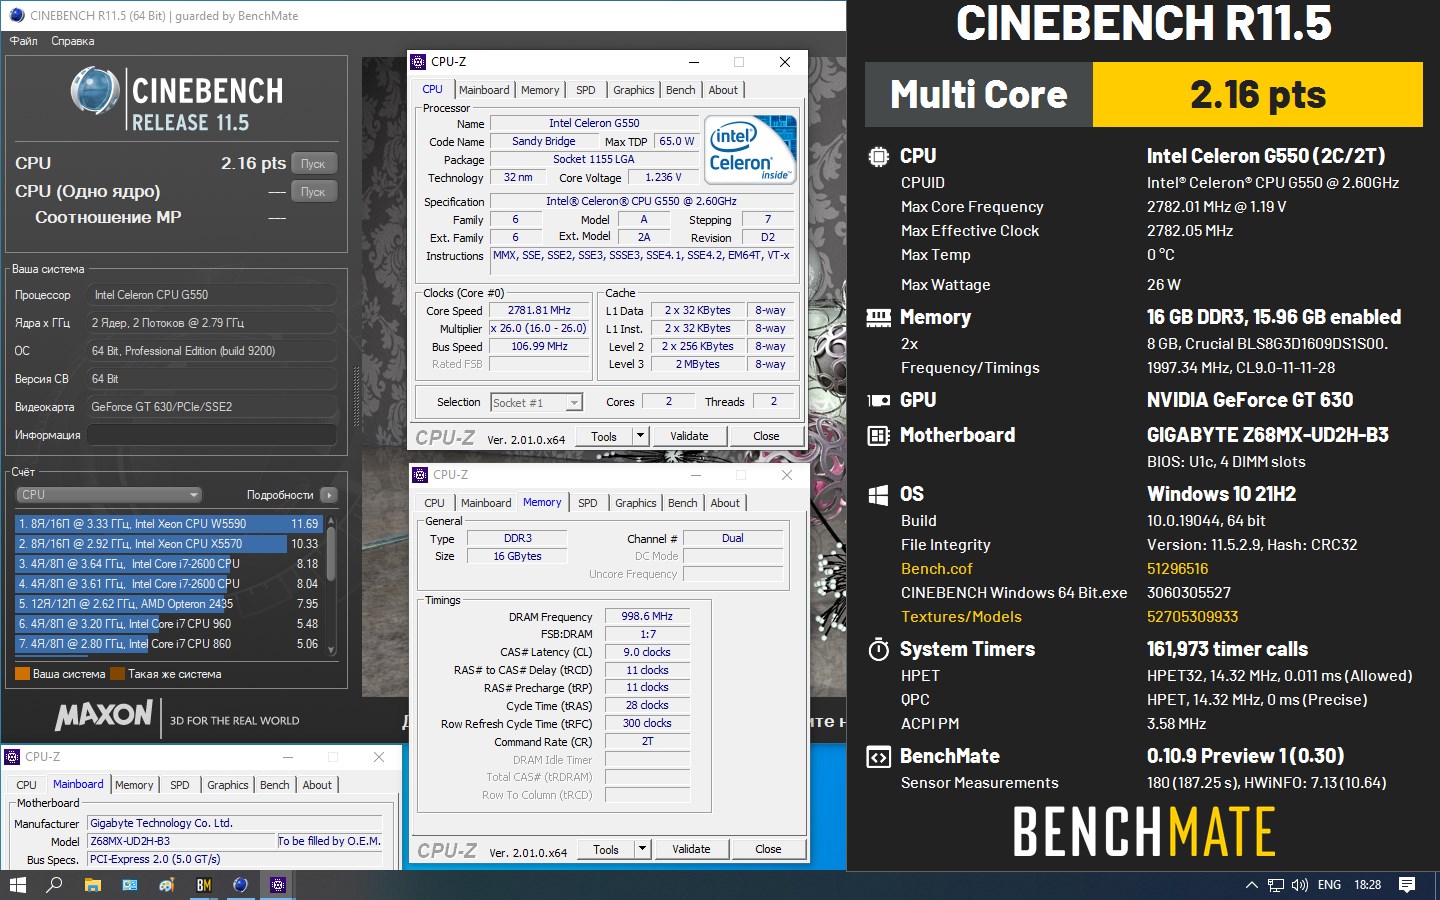Viewport: 1440px width, 900px height.
Task: Click the 18:28 taskbar clock
Action: [1367, 885]
